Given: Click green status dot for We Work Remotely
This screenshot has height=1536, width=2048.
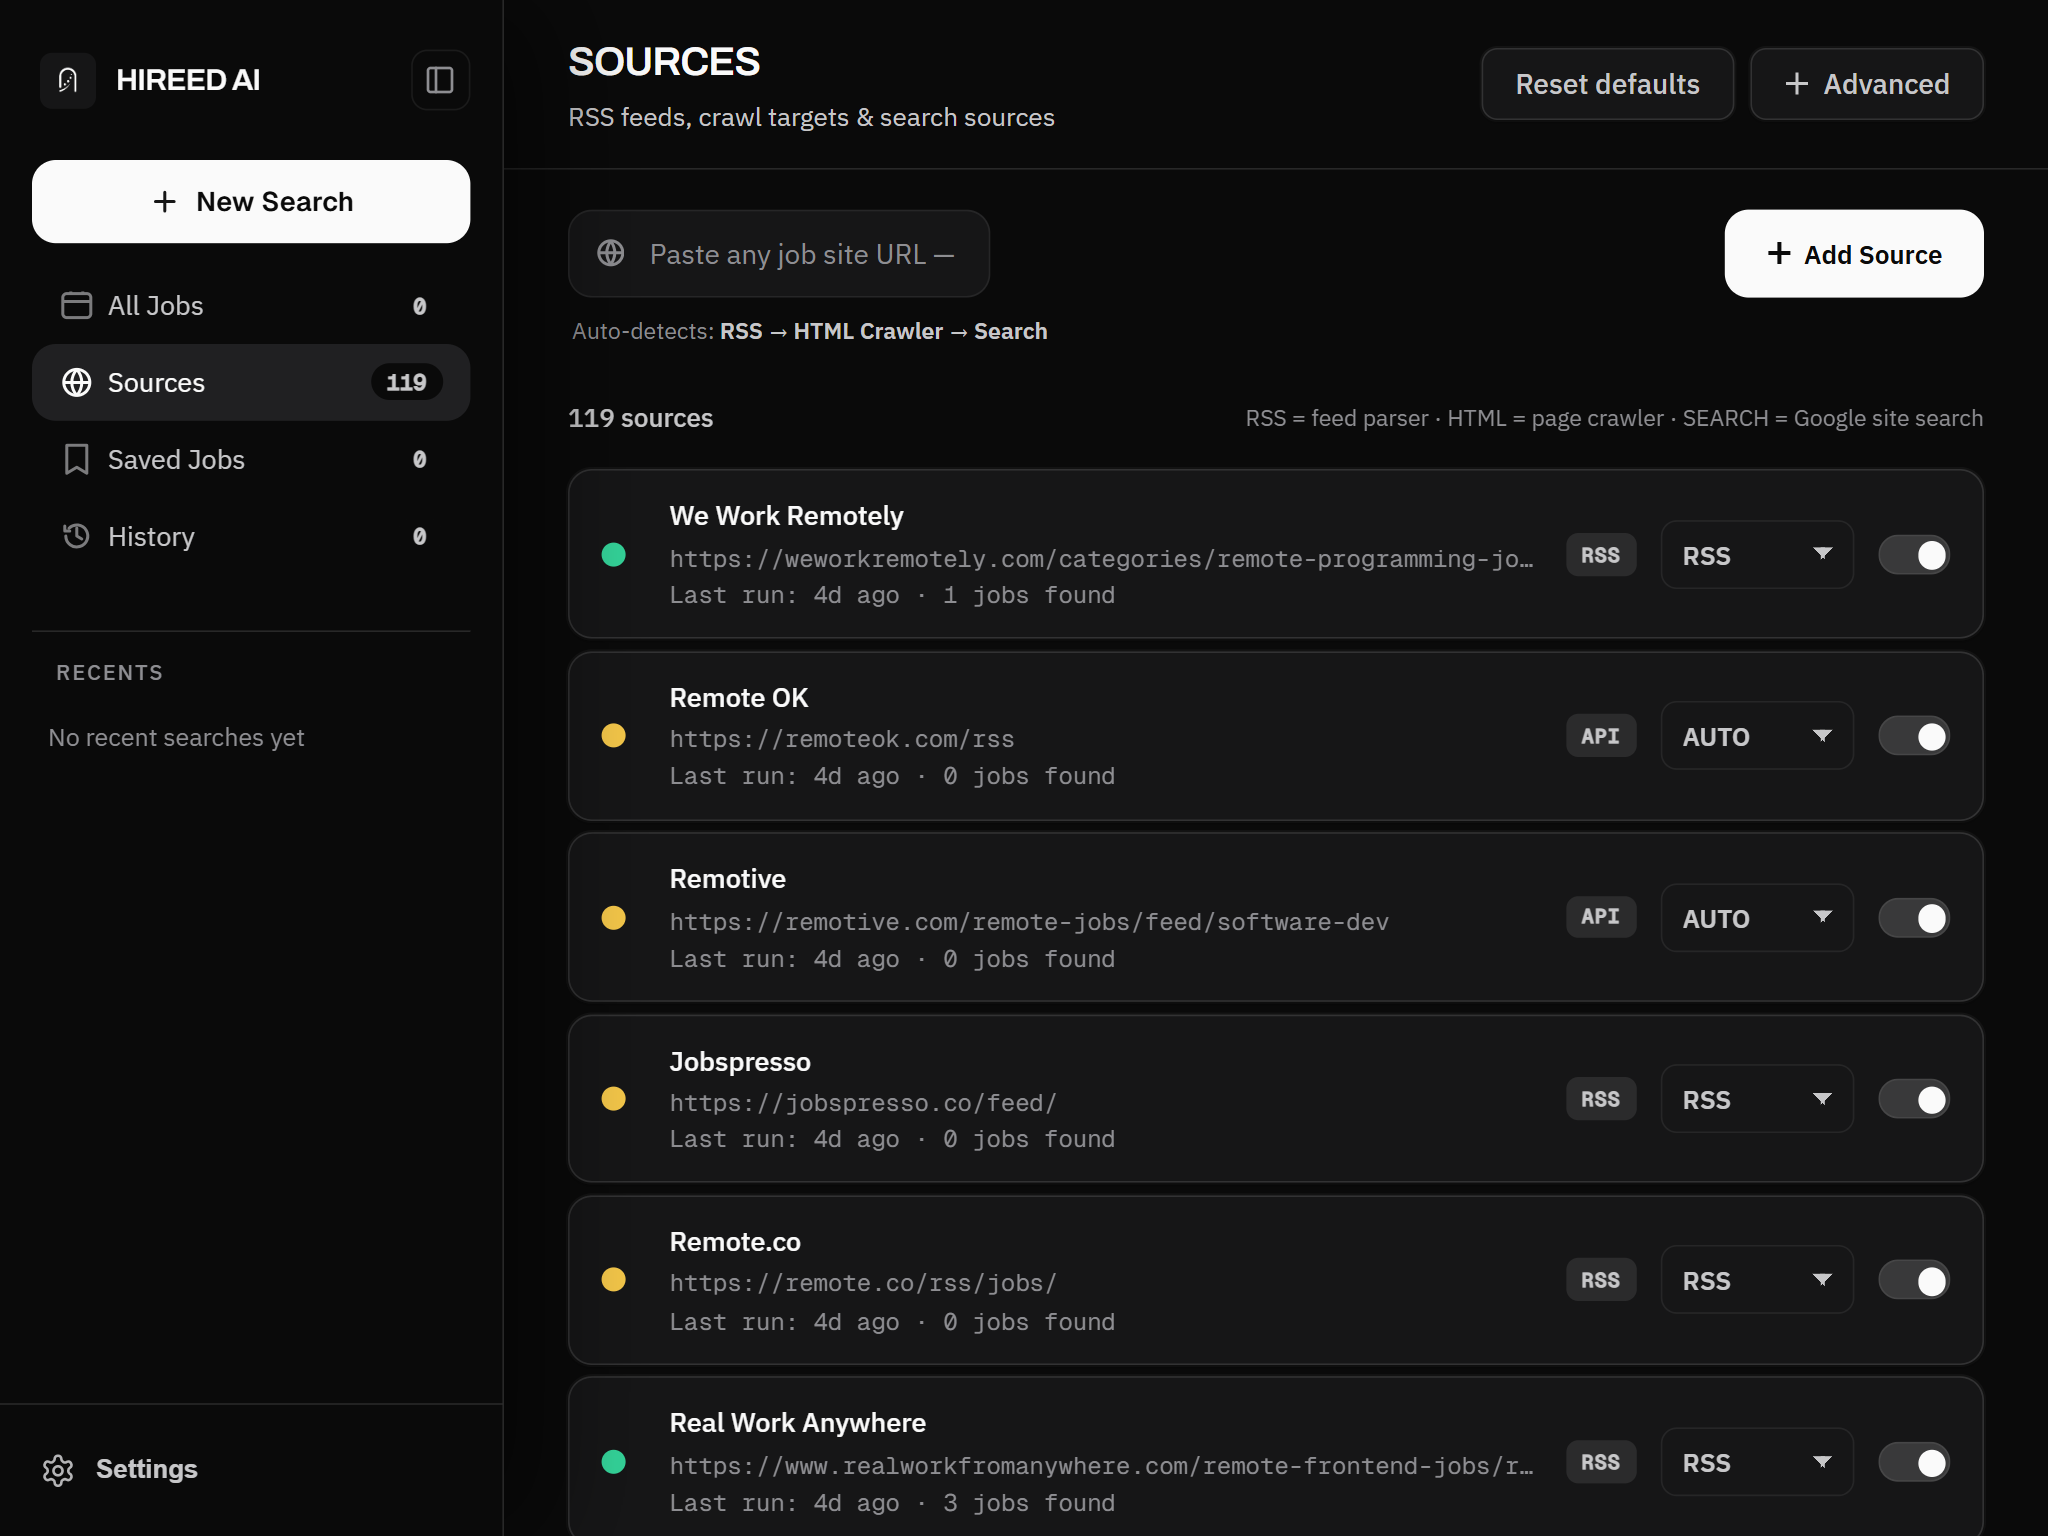Looking at the screenshot, I should (614, 554).
